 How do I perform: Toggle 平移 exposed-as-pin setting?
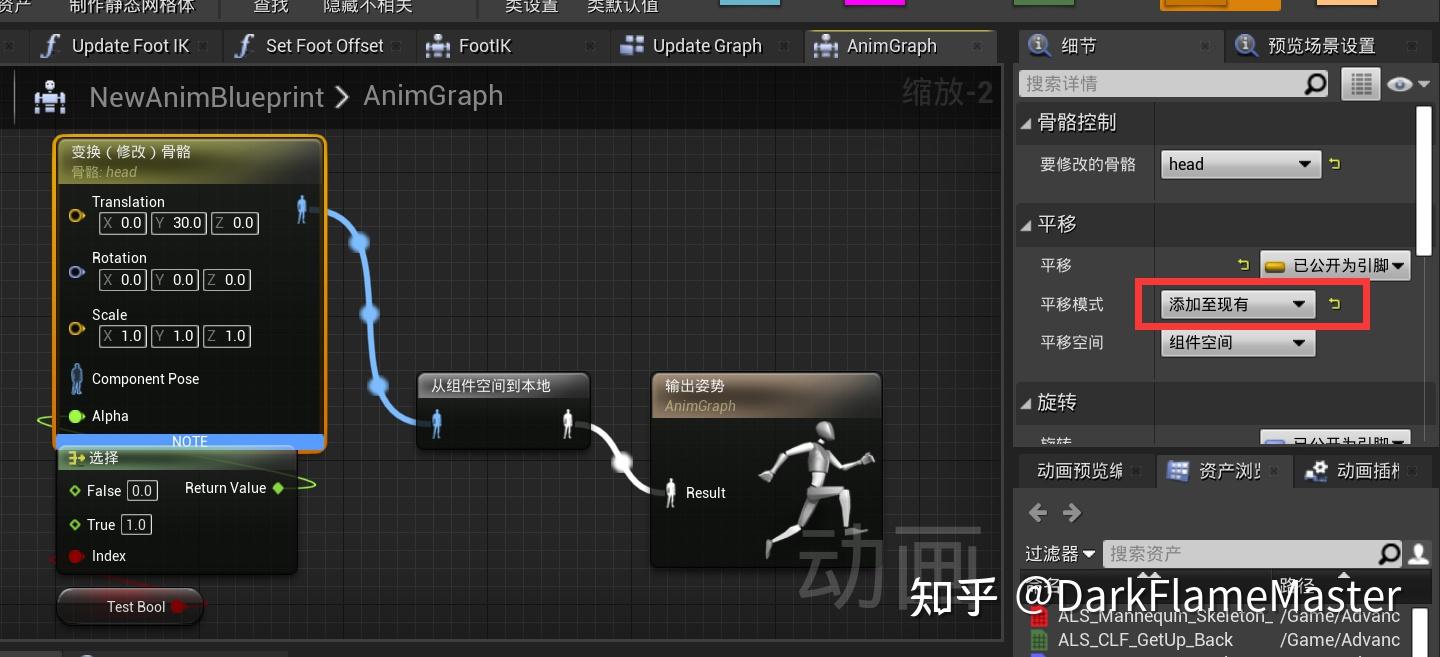coord(1334,265)
